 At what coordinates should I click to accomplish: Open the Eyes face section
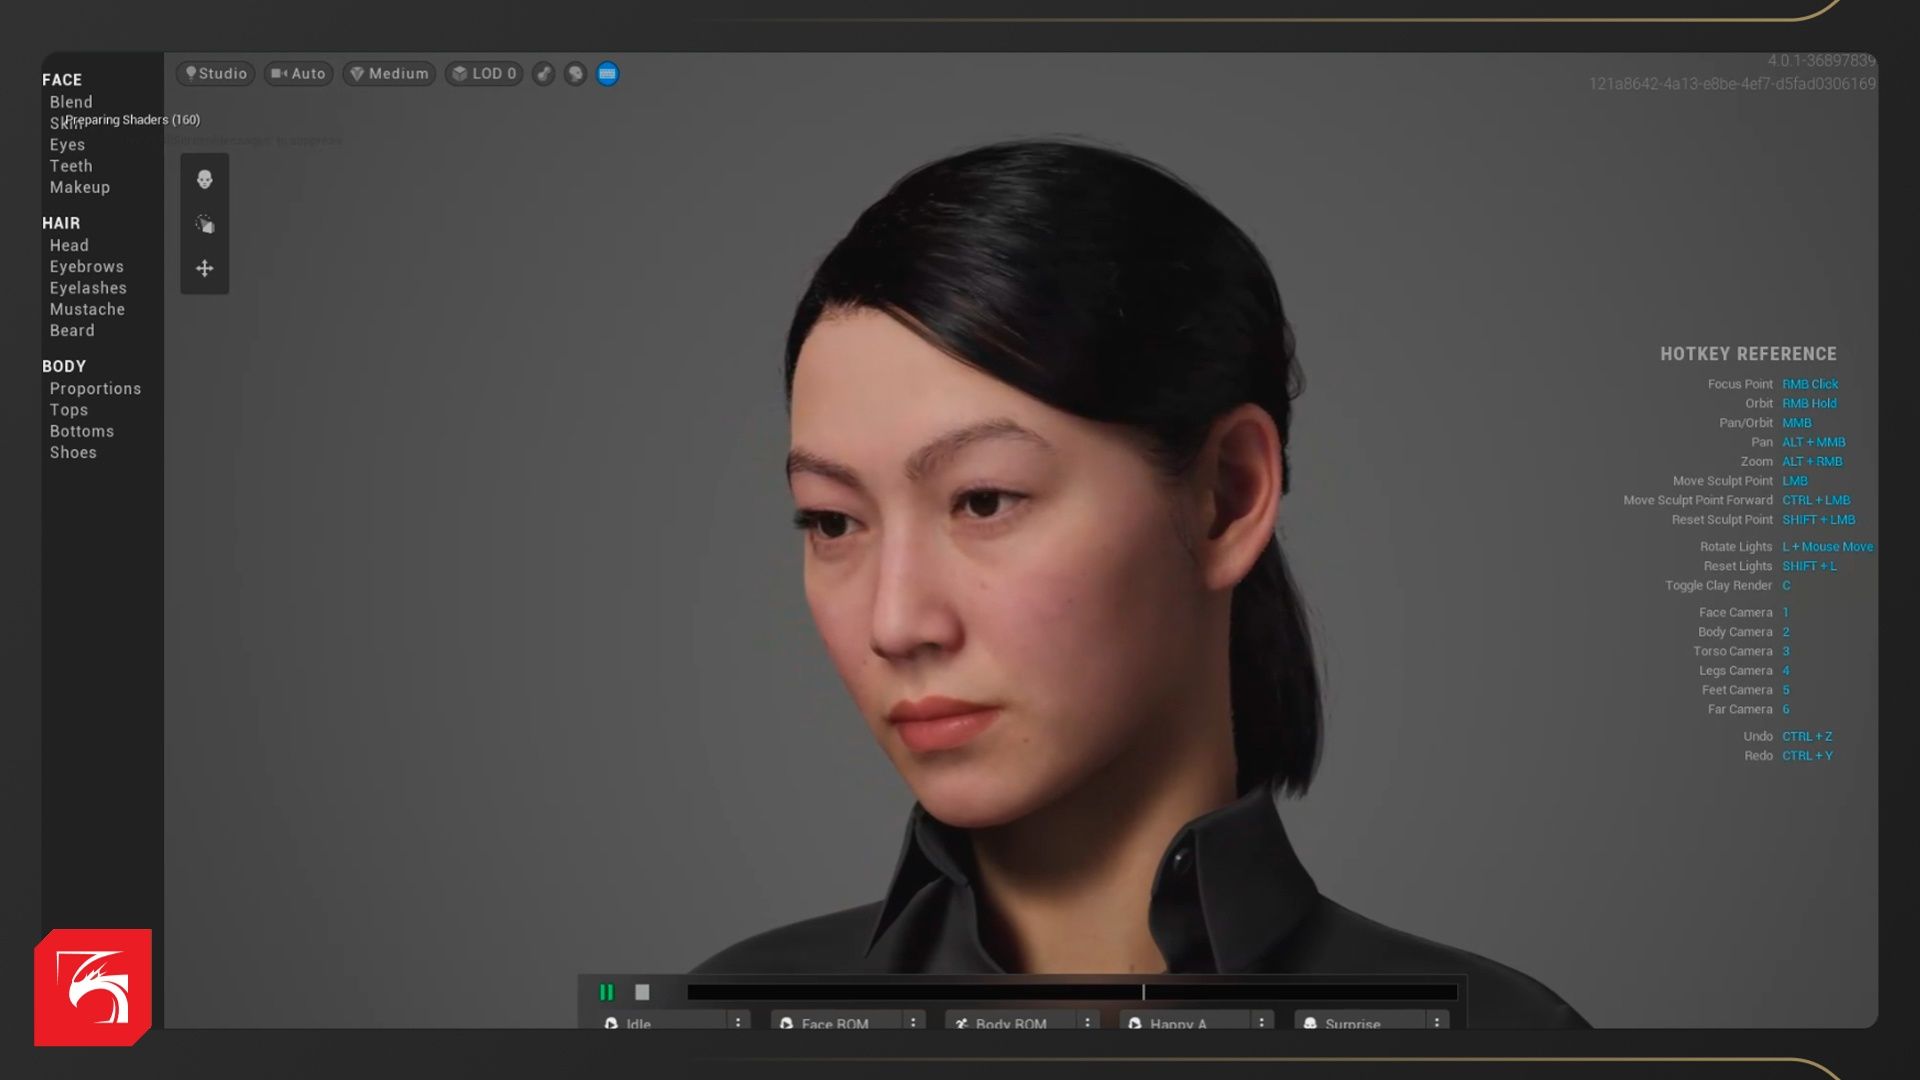click(x=67, y=145)
